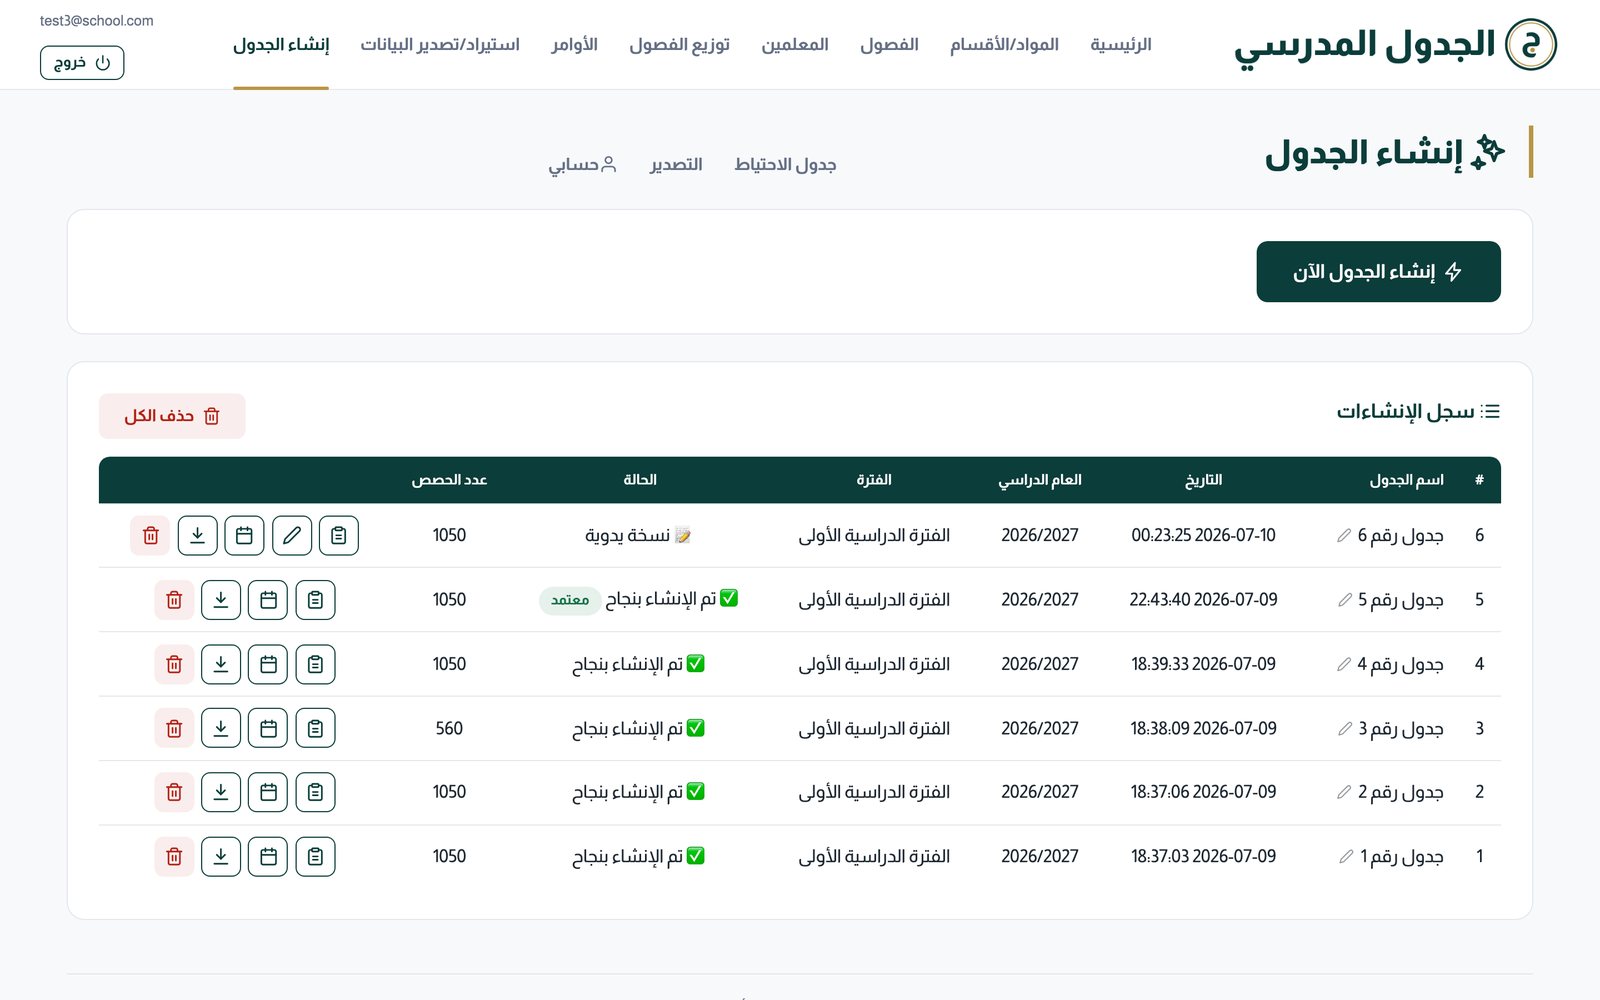The image size is (1600, 1000).
Task: Click حذف الكل delete all button
Action: pyautogui.click(x=172, y=416)
